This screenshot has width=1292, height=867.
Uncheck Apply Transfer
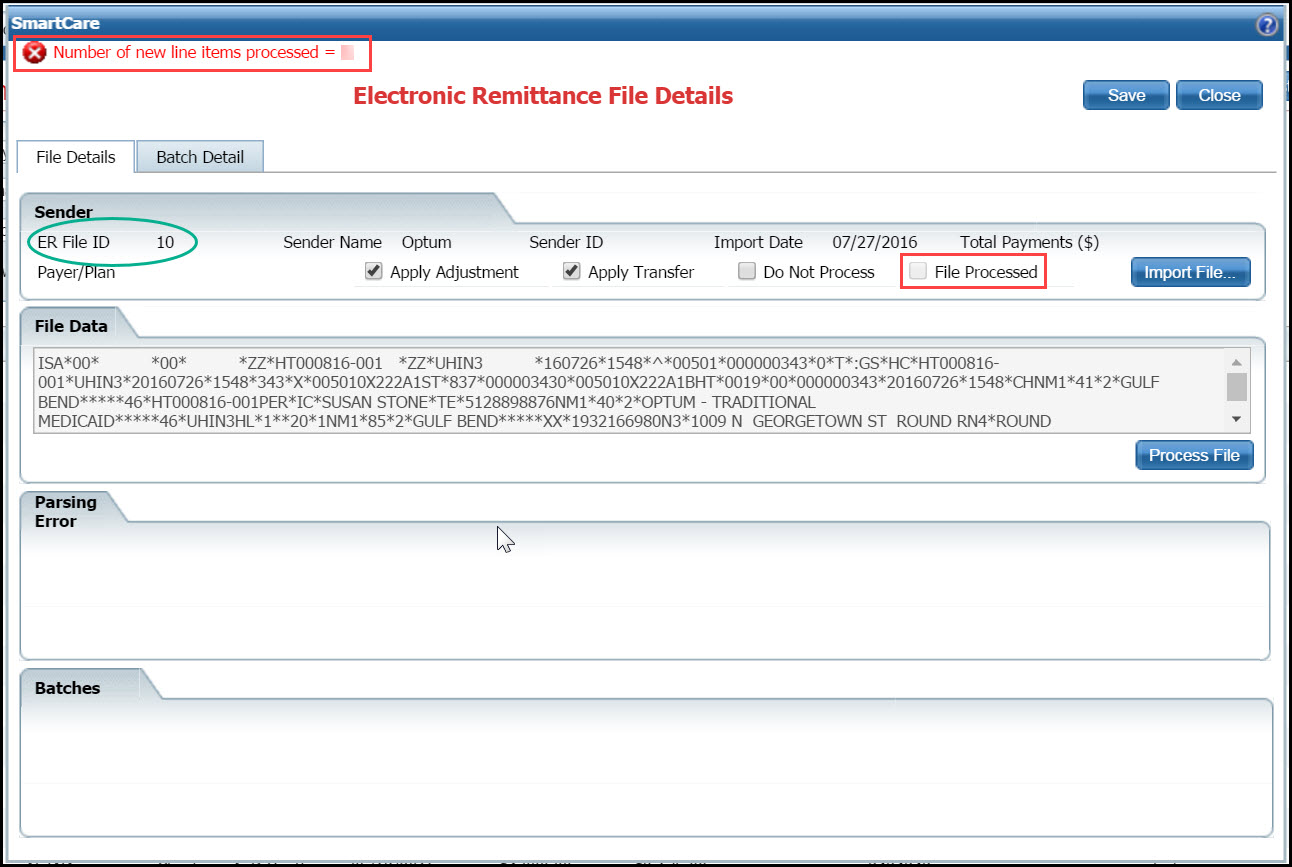[x=571, y=271]
